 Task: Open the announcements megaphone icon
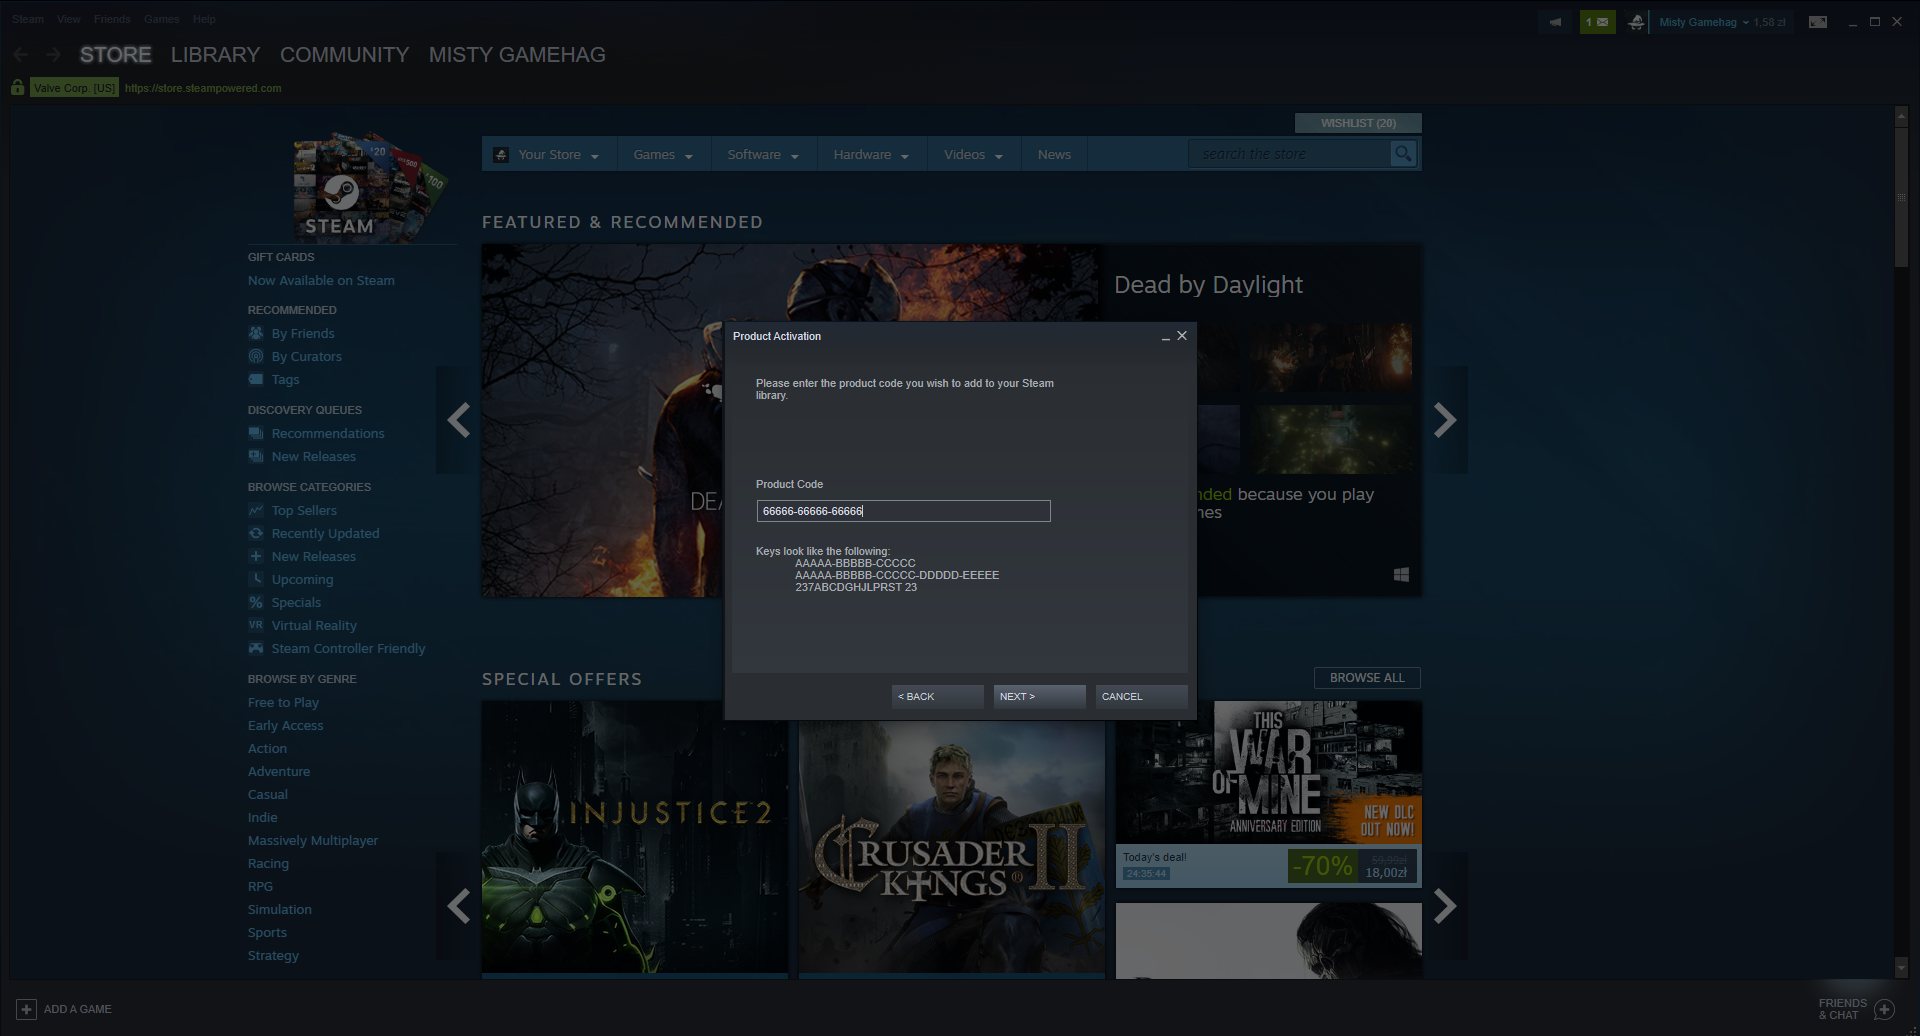[x=1555, y=22]
